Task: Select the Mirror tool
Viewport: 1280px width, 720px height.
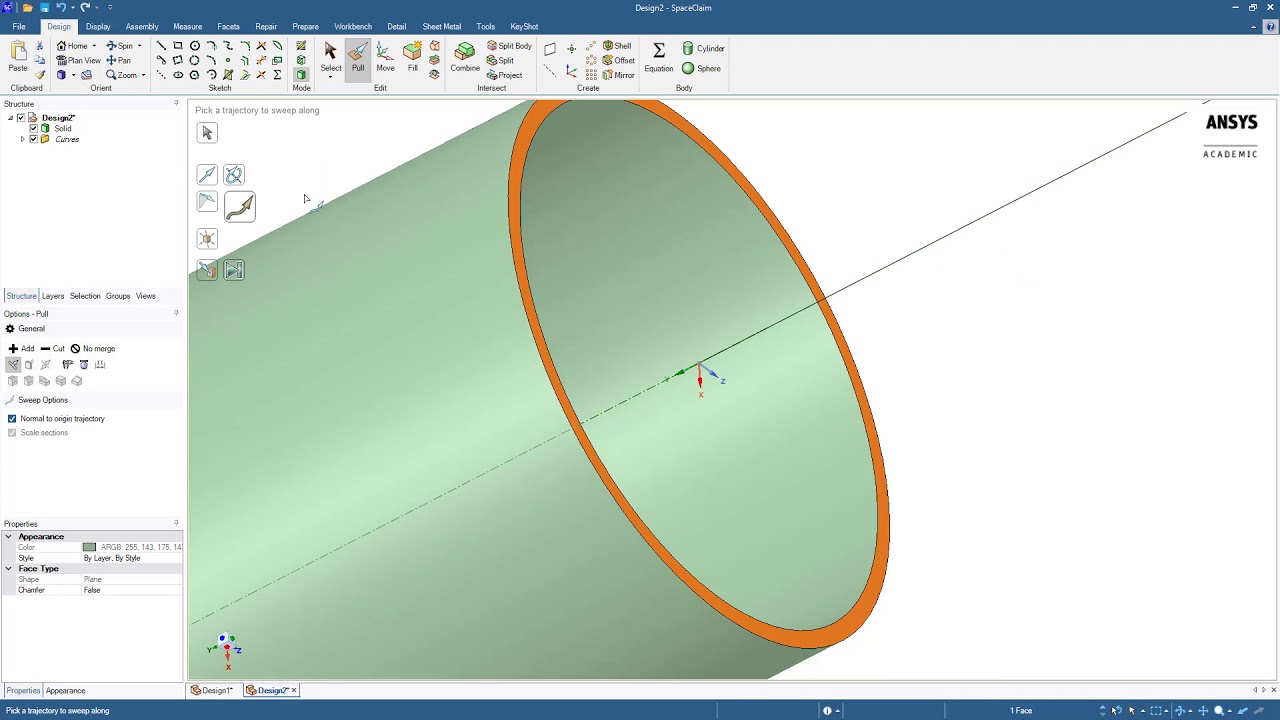Action: click(x=618, y=75)
